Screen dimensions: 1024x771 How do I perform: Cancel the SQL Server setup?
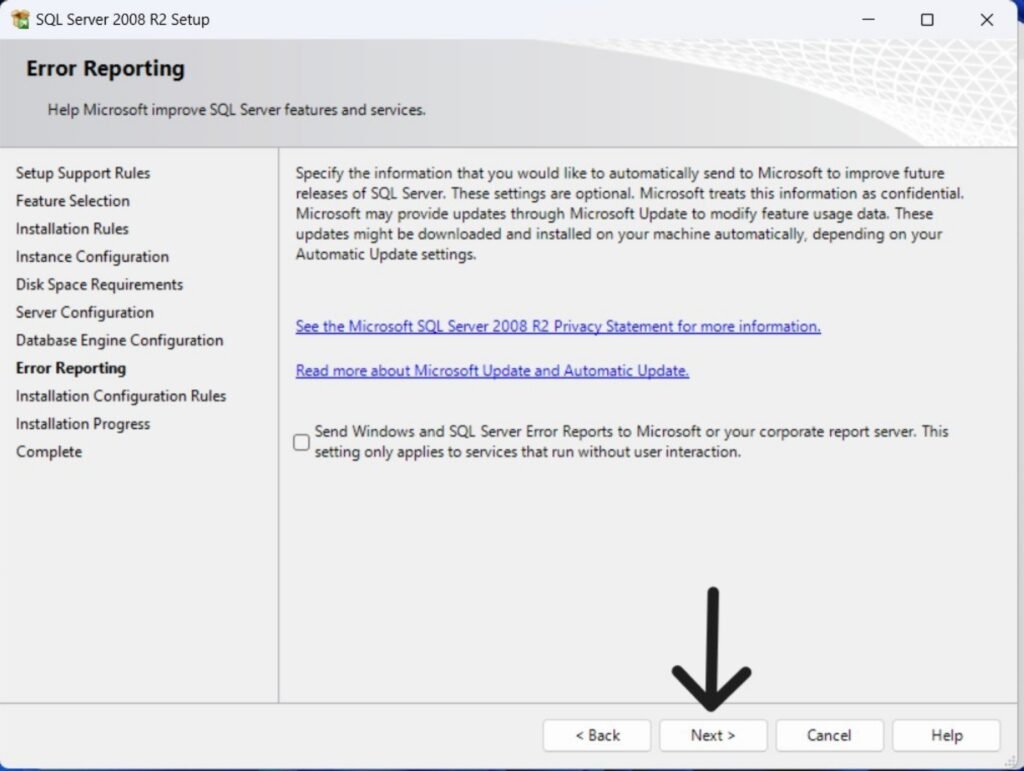pos(829,735)
